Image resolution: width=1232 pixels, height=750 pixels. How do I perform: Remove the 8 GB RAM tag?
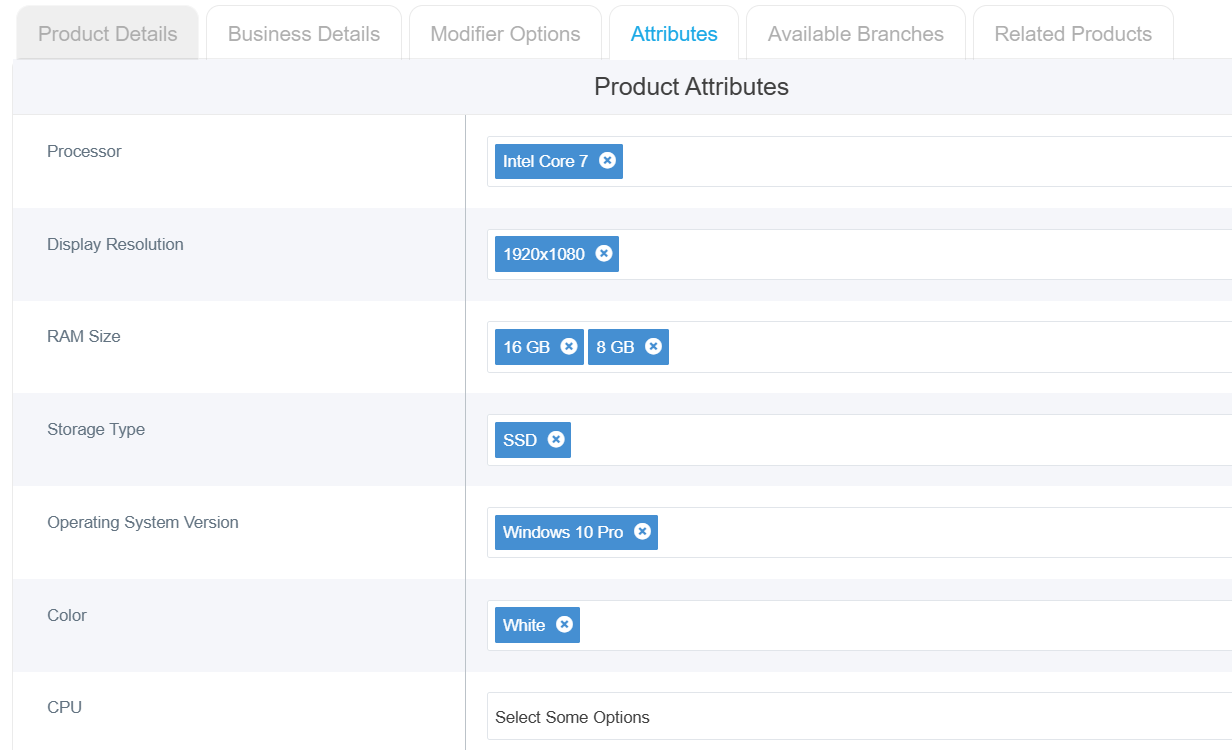(x=653, y=346)
